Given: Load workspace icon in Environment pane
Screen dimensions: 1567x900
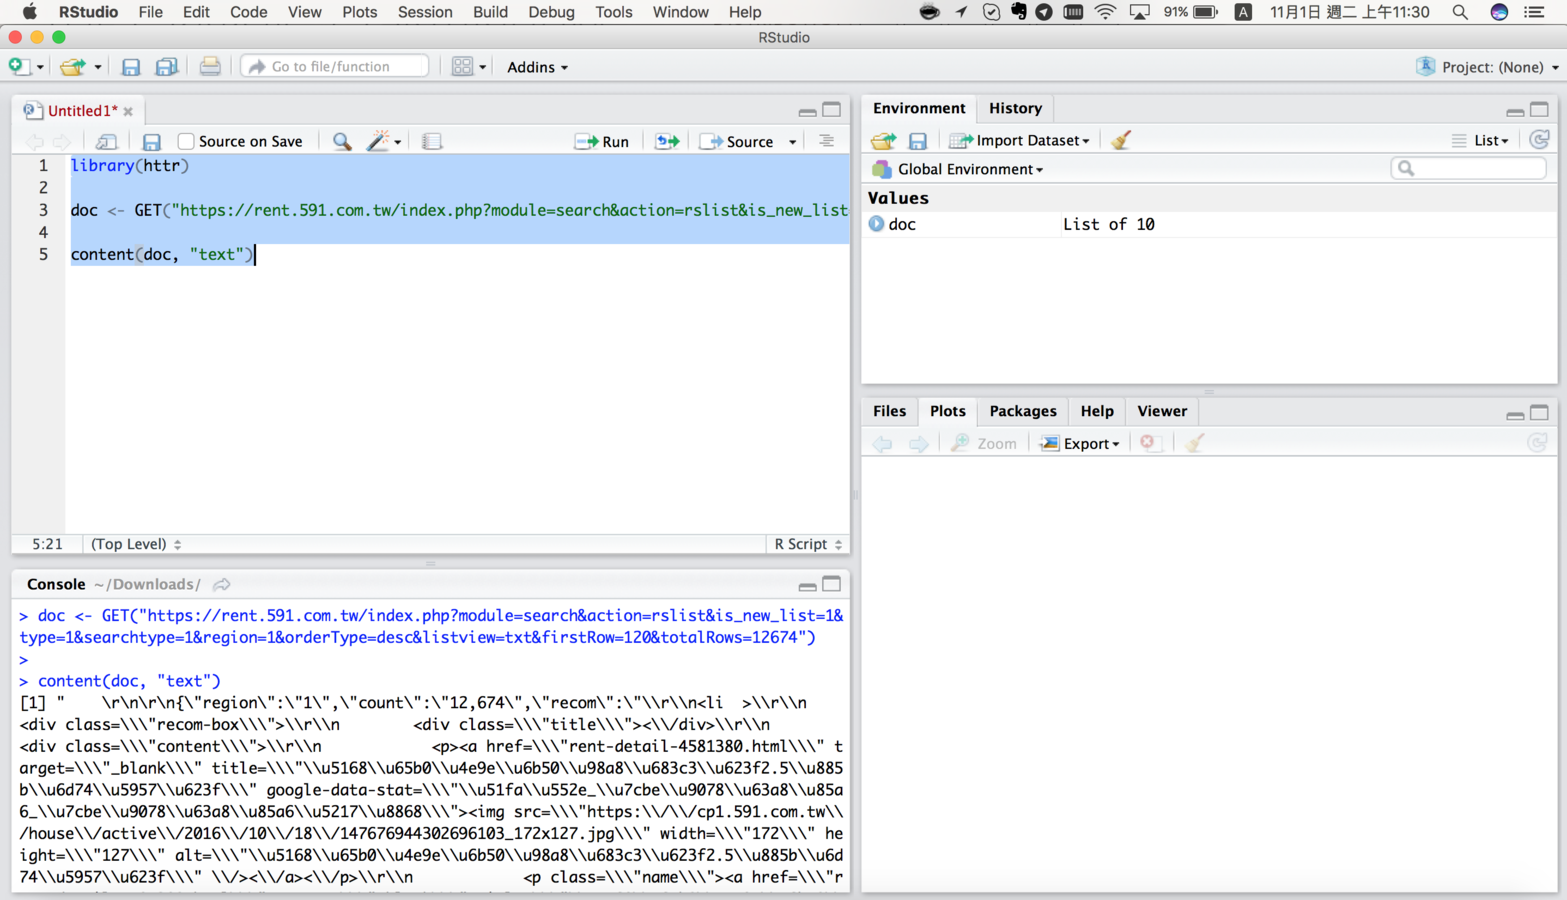Looking at the screenshot, I should click(x=883, y=141).
